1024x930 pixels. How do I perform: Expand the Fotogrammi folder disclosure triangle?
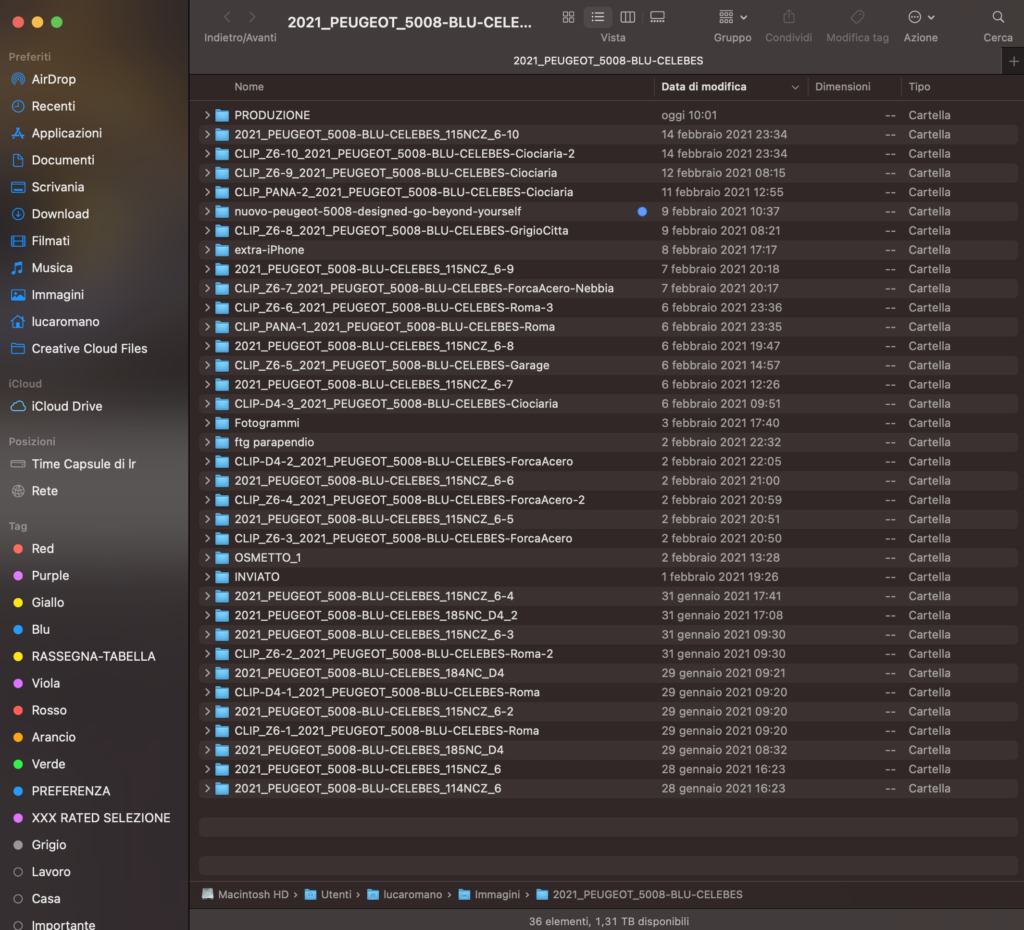coord(207,423)
